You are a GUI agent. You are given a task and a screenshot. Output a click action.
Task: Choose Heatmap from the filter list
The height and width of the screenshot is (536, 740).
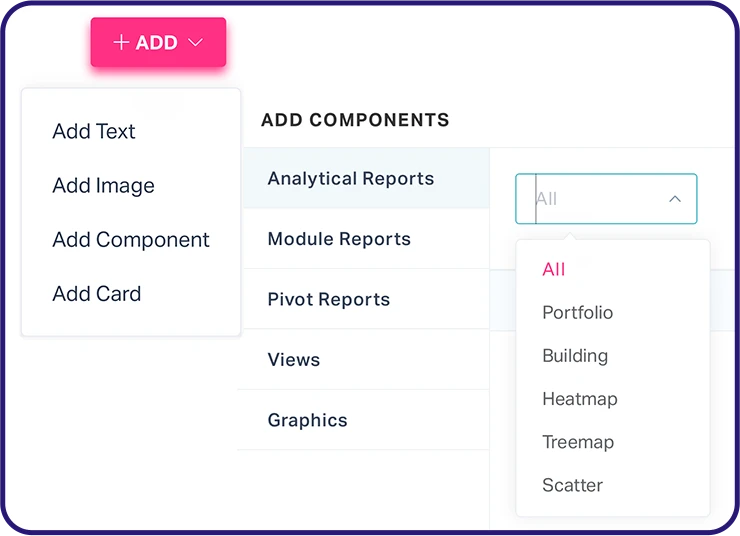(x=580, y=399)
